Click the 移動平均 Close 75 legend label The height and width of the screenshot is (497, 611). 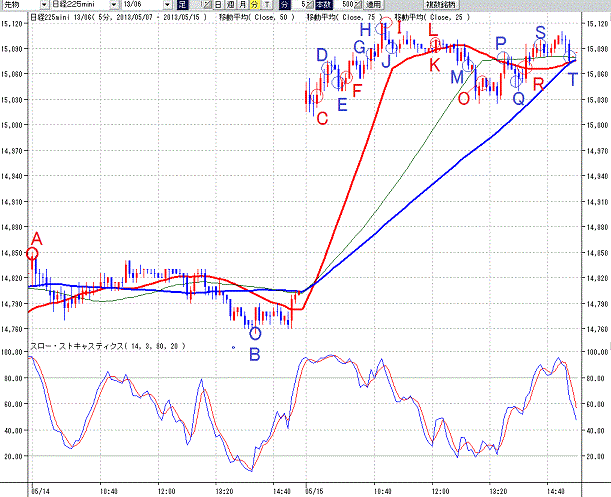pos(345,17)
